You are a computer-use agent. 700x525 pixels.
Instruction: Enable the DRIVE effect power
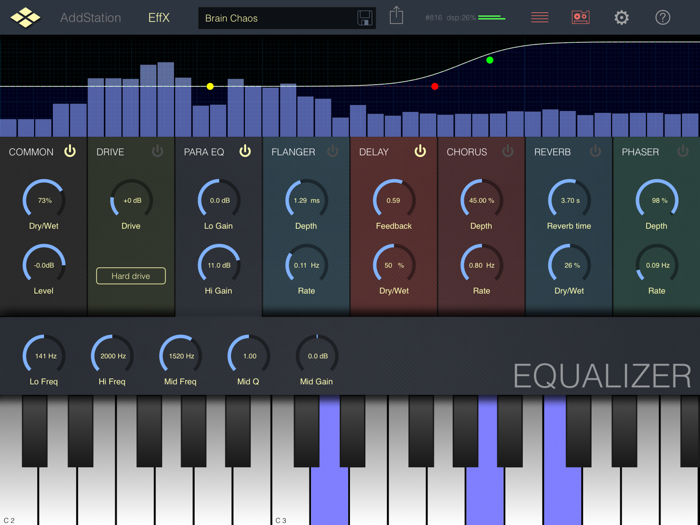[x=157, y=151]
